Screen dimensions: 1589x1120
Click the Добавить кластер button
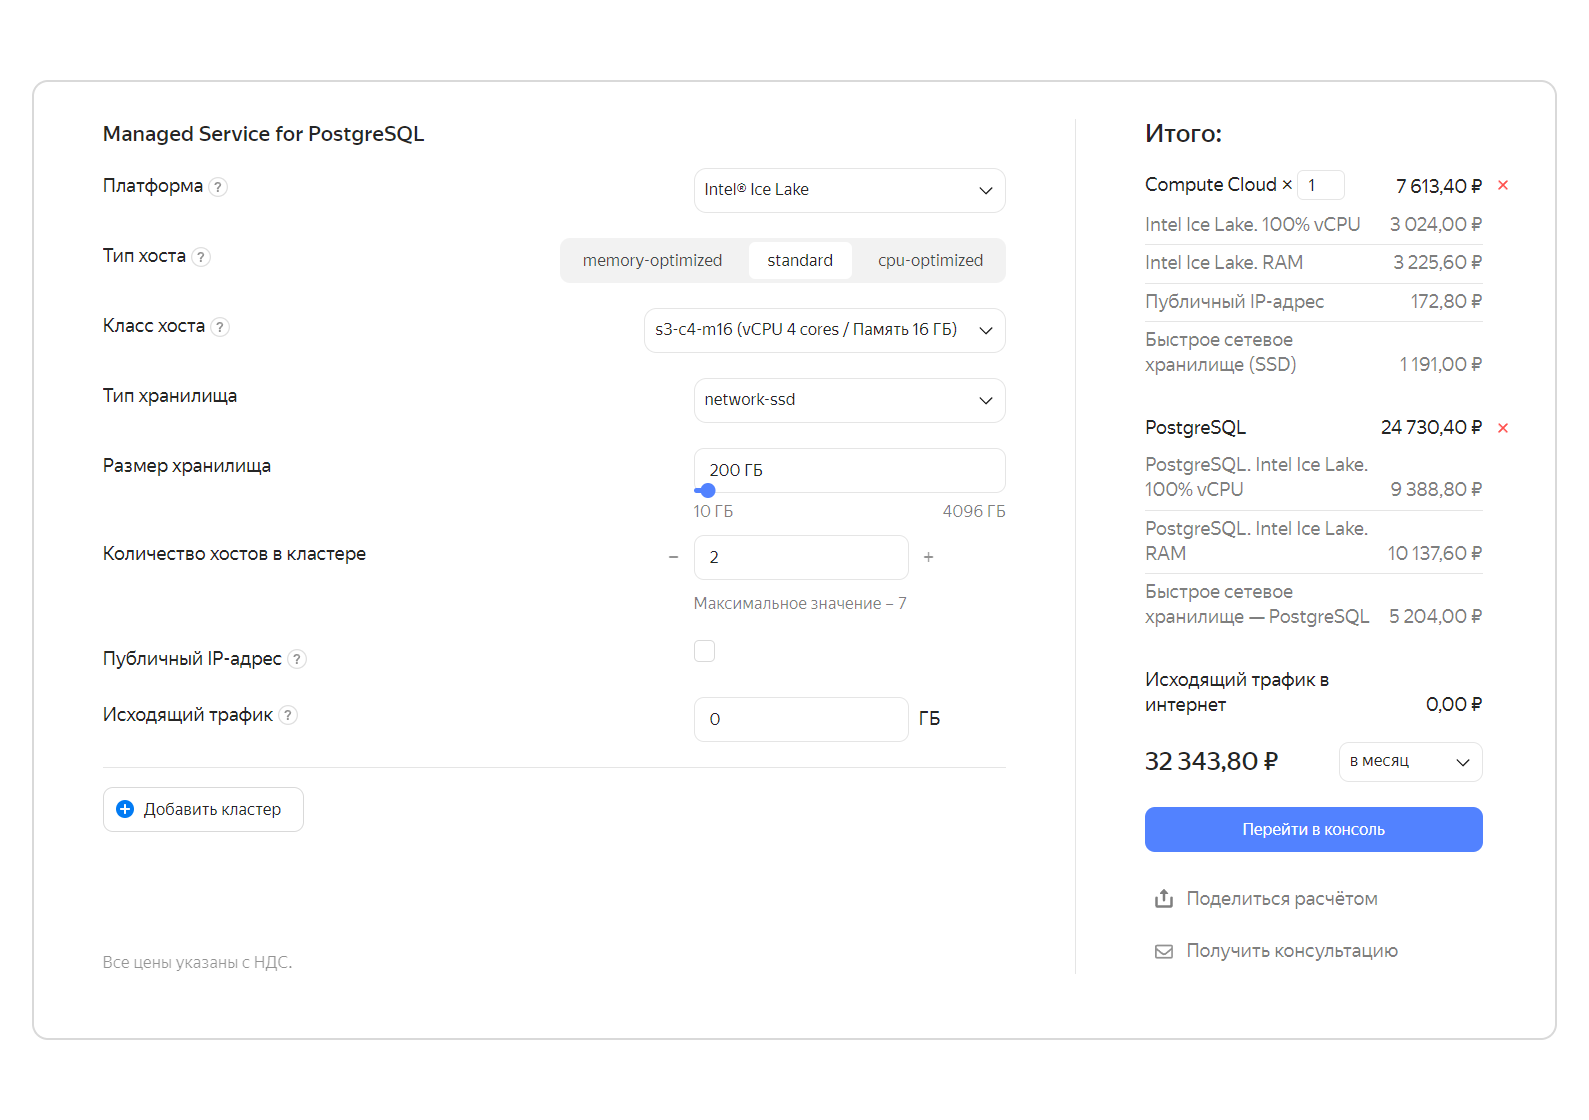[203, 809]
